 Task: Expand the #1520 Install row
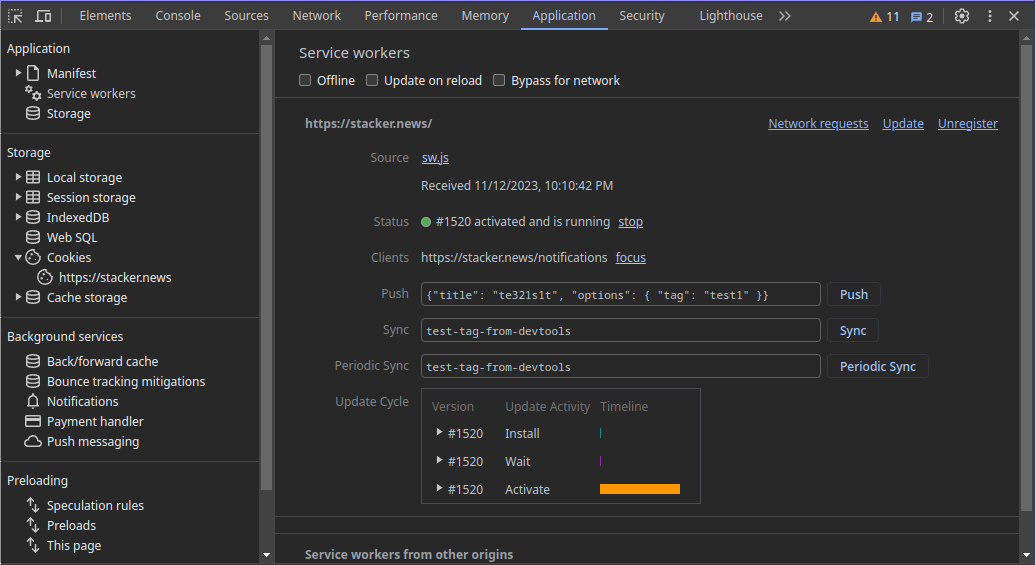point(440,433)
